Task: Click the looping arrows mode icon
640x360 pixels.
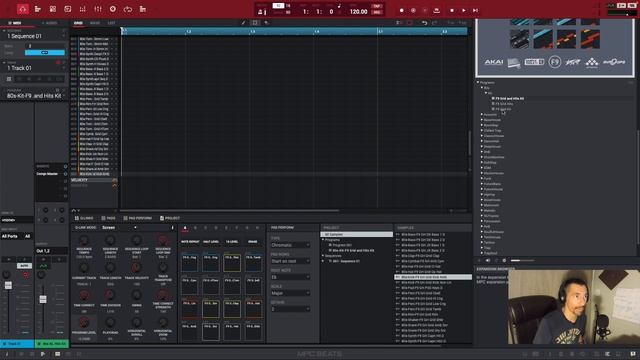Action: coord(128,9)
